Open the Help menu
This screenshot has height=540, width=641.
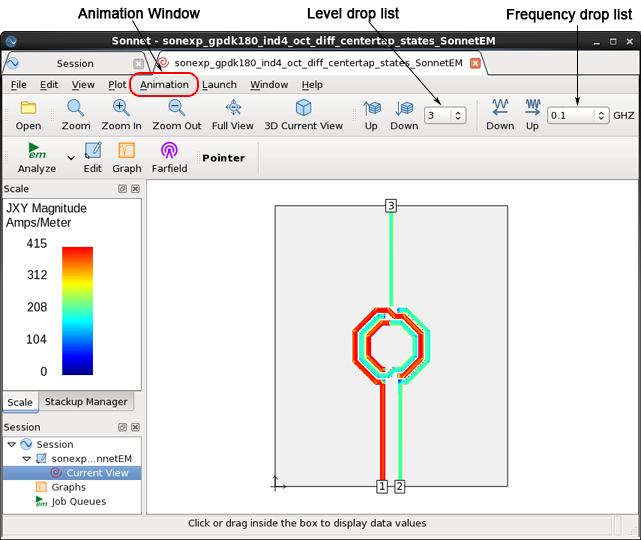(x=312, y=85)
